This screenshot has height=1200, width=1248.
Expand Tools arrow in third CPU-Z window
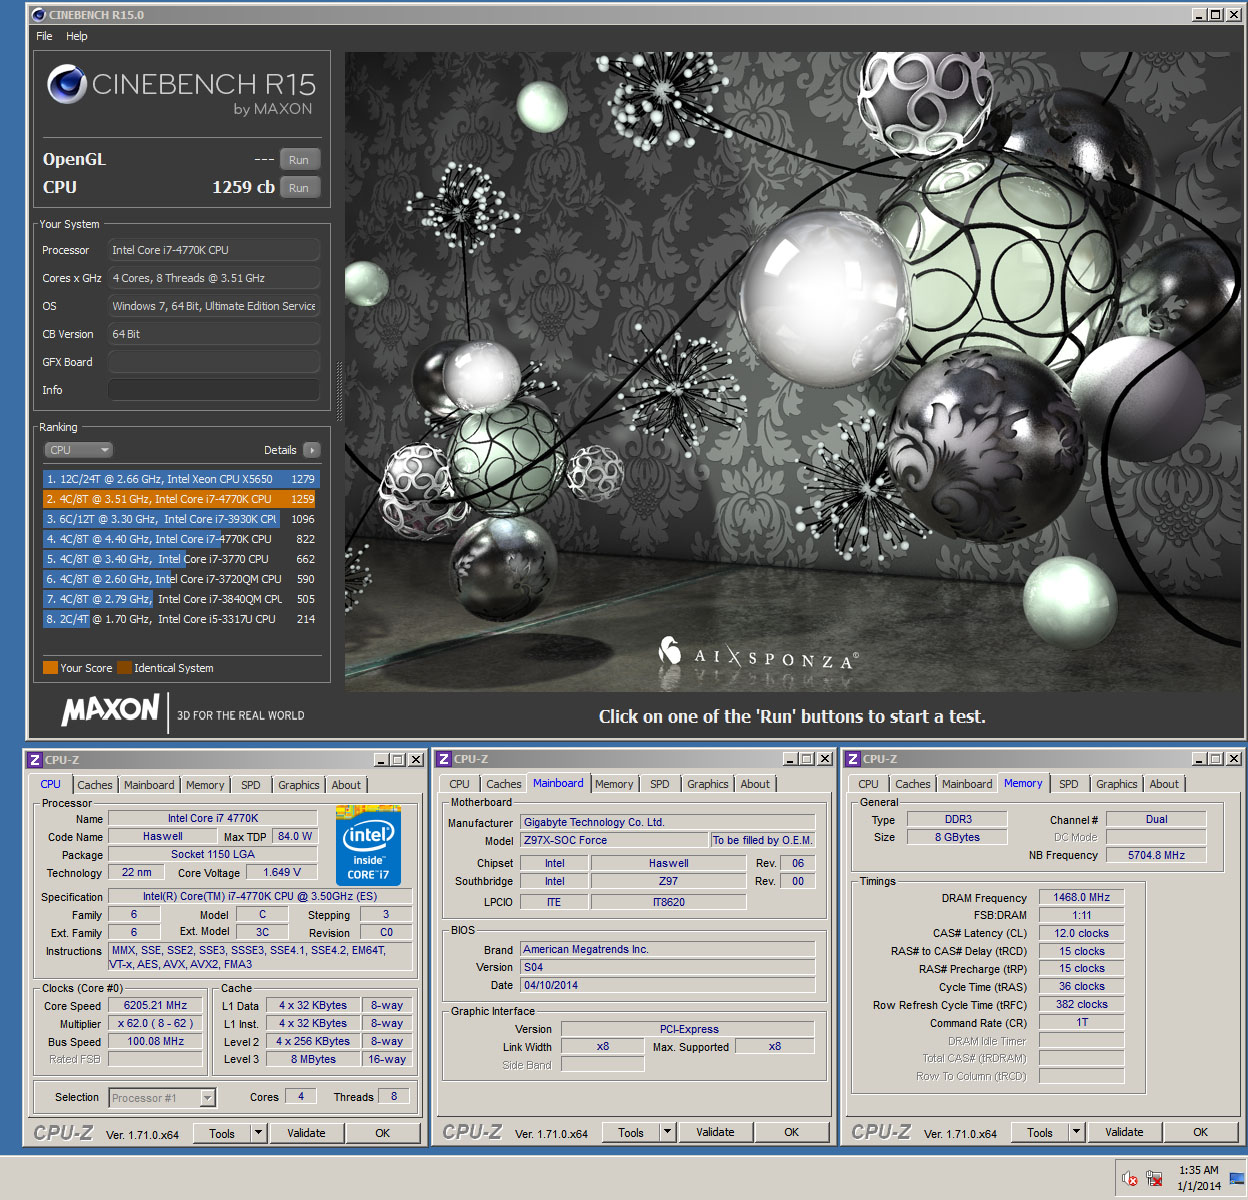pos(1076,1133)
